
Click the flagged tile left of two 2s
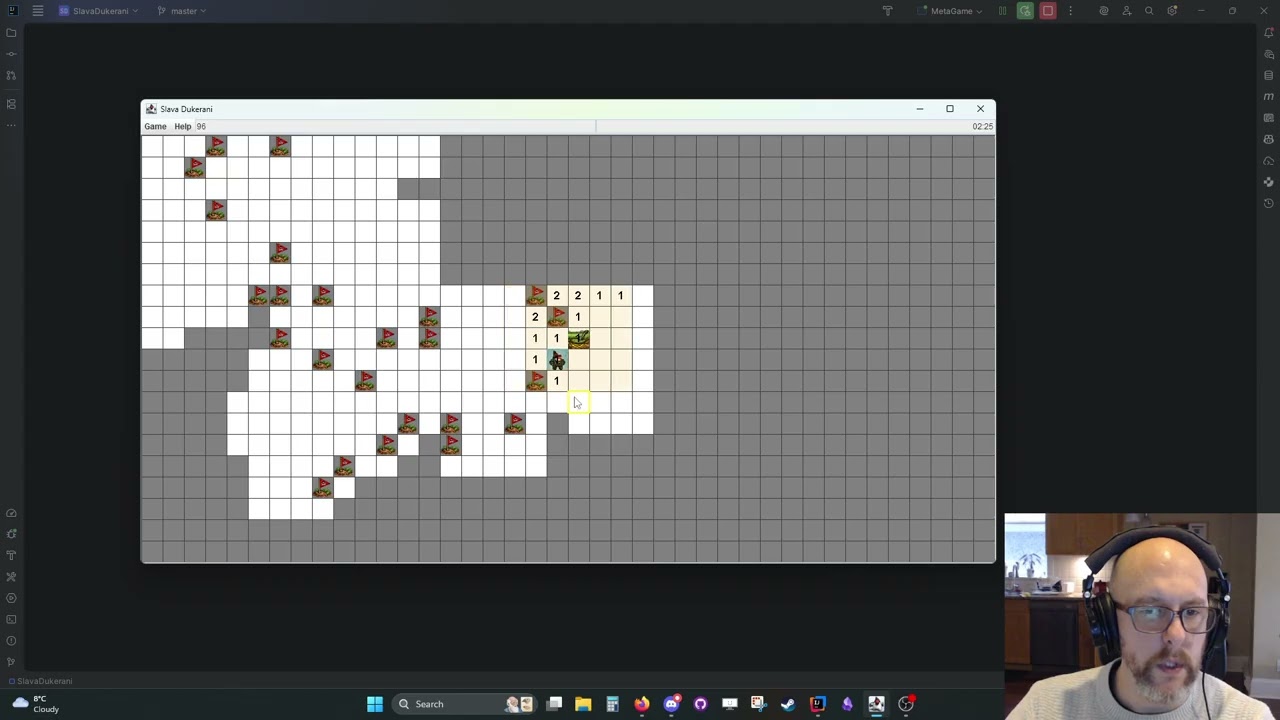point(535,296)
